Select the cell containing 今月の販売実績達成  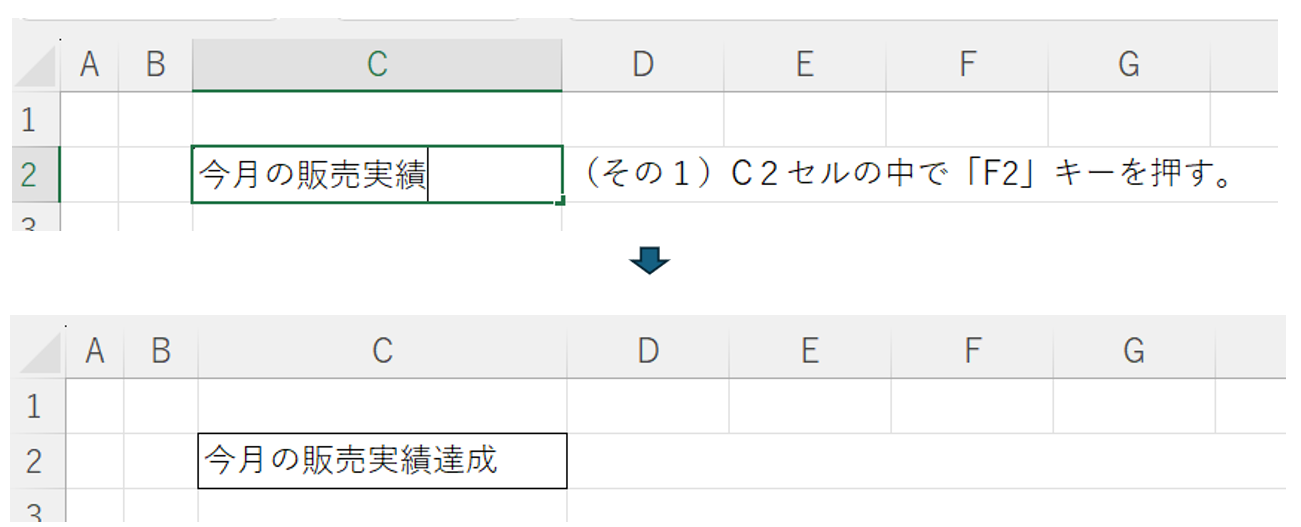coord(382,461)
